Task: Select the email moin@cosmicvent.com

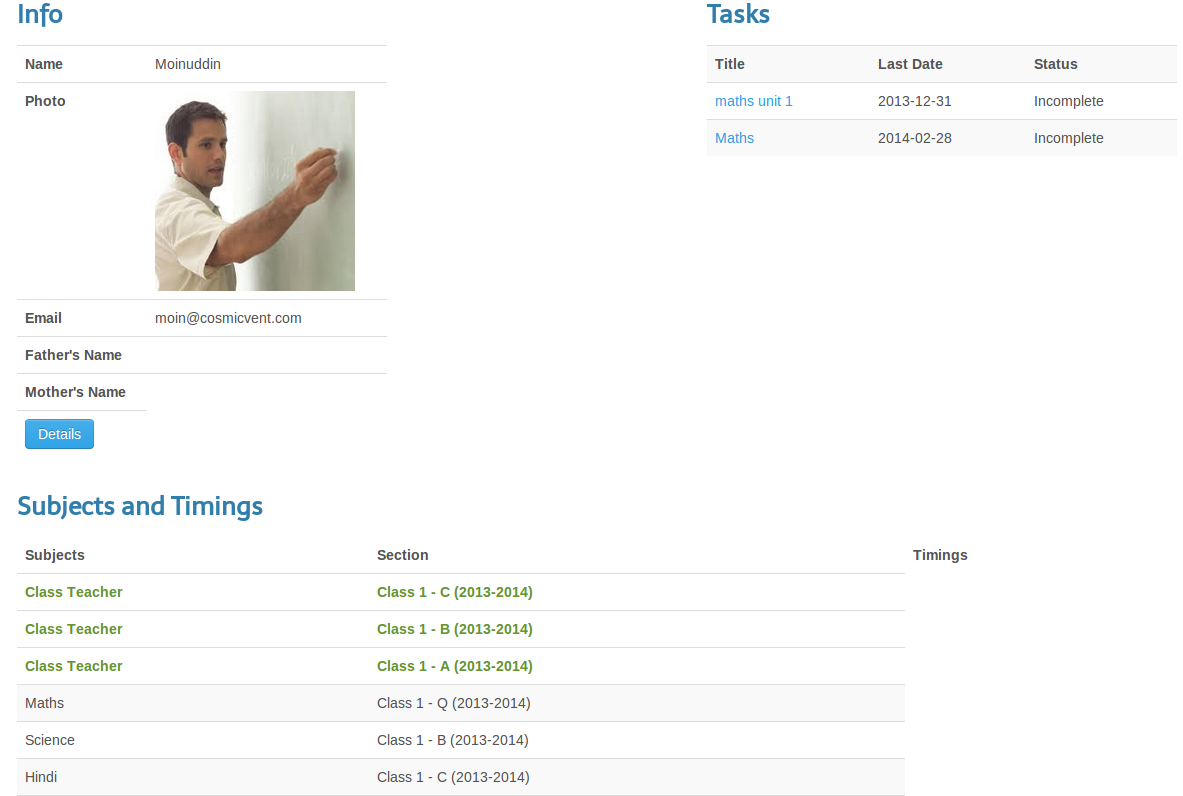Action: point(228,318)
